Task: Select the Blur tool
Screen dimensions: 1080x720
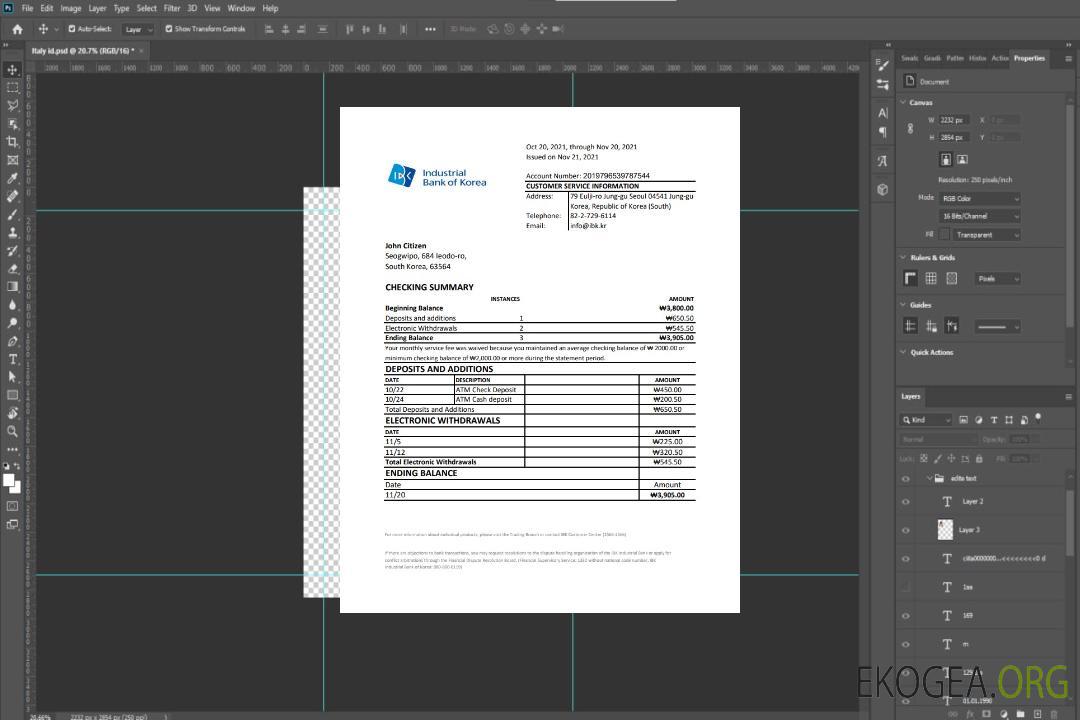Action: point(12,305)
